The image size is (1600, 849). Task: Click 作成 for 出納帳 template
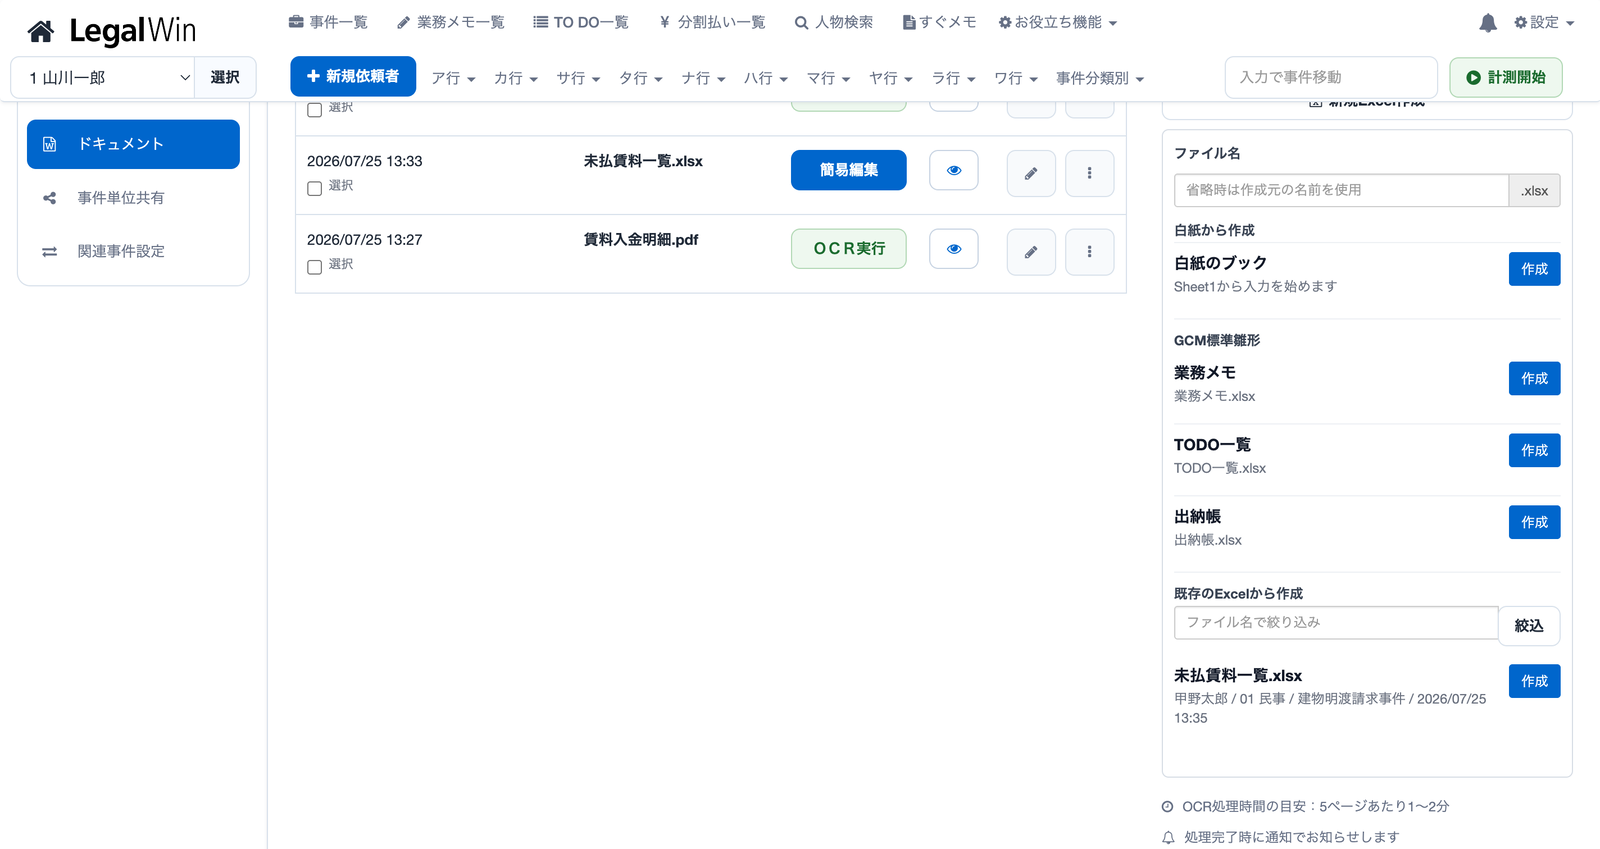[1534, 523]
